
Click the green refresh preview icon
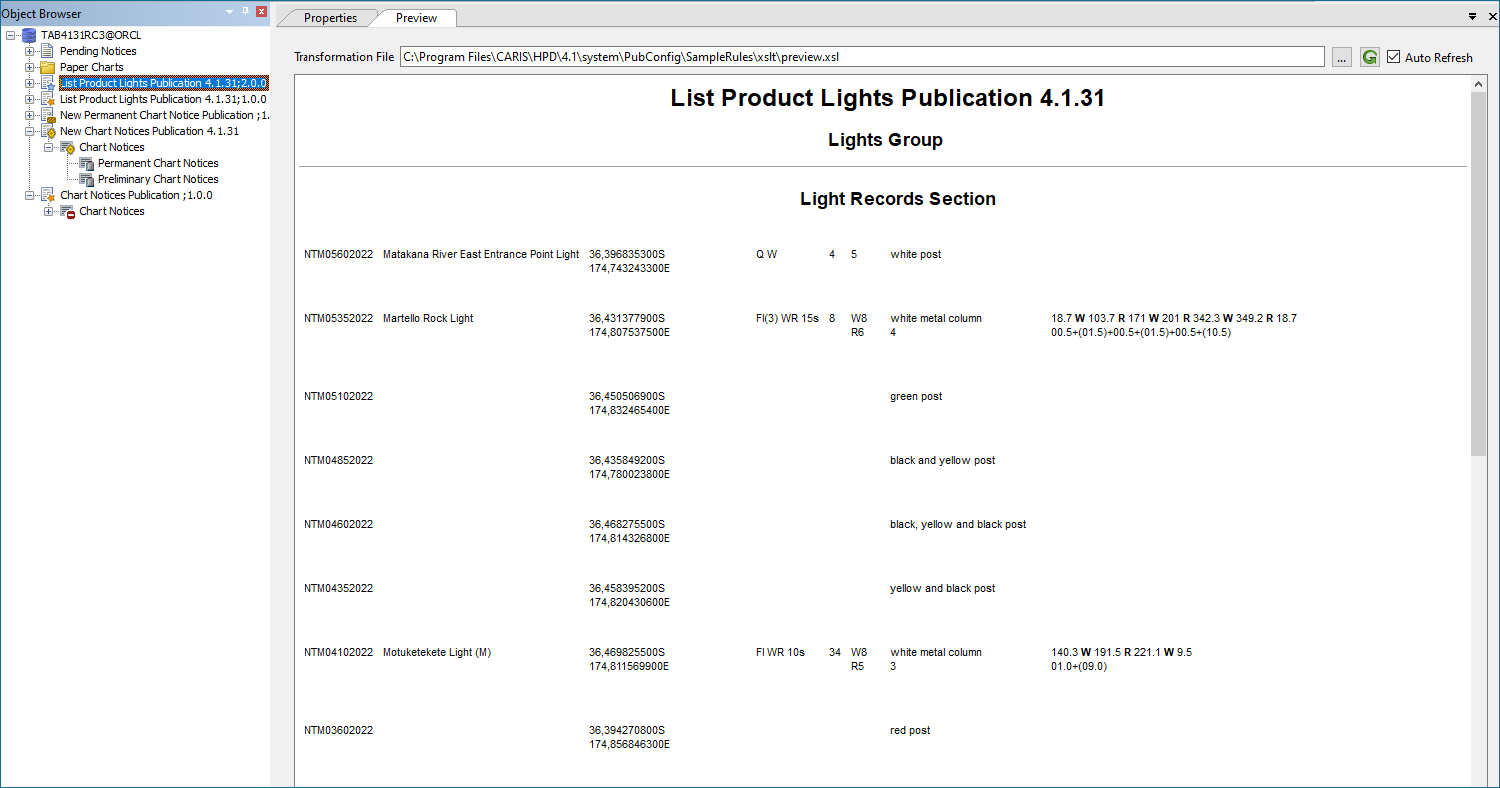(x=1369, y=57)
